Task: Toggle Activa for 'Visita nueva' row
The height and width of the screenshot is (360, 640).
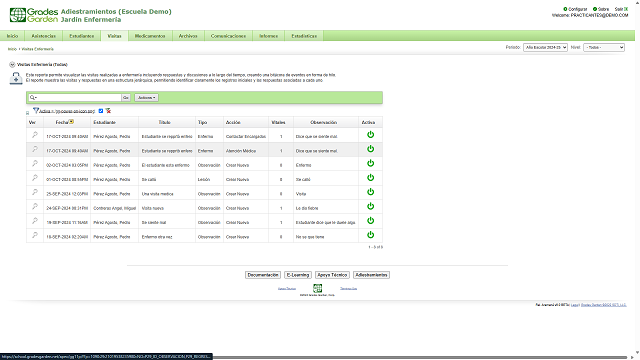Action: [x=370, y=206]
